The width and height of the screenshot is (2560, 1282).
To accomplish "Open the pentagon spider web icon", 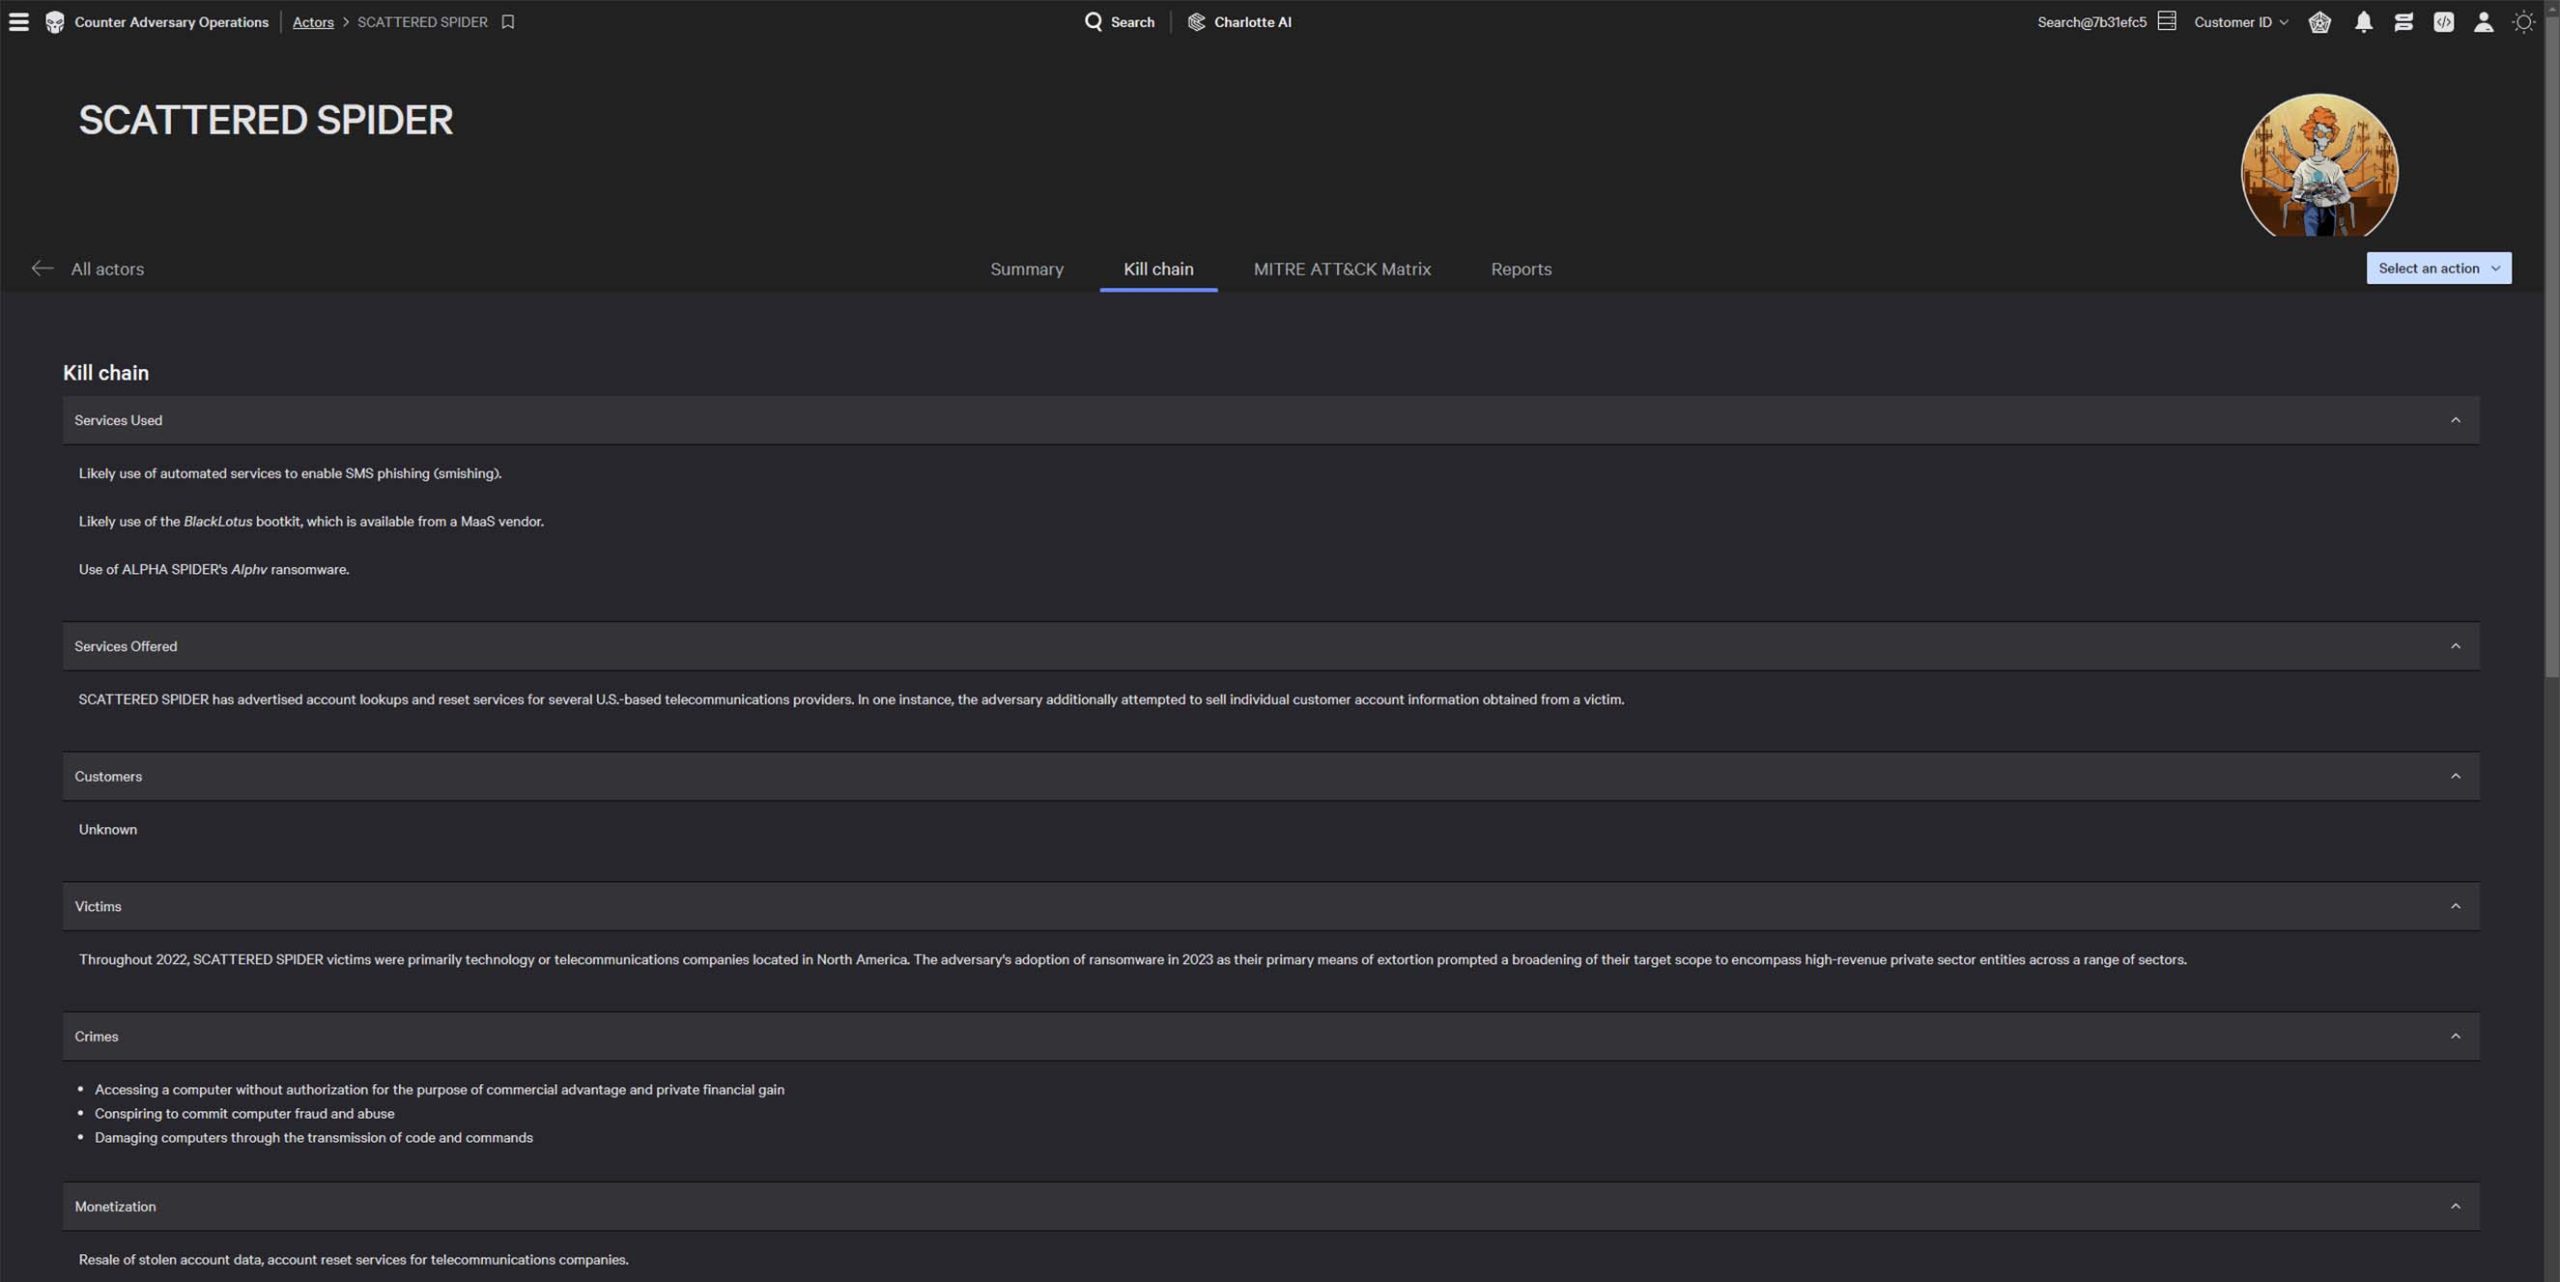I will 2320,22.
